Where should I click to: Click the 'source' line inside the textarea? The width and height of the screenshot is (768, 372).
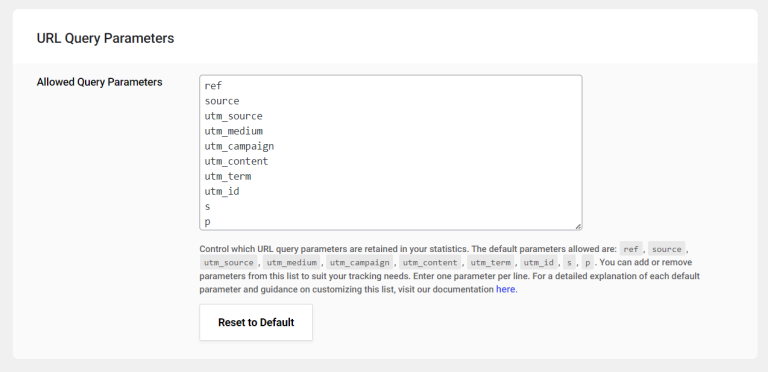222,101
